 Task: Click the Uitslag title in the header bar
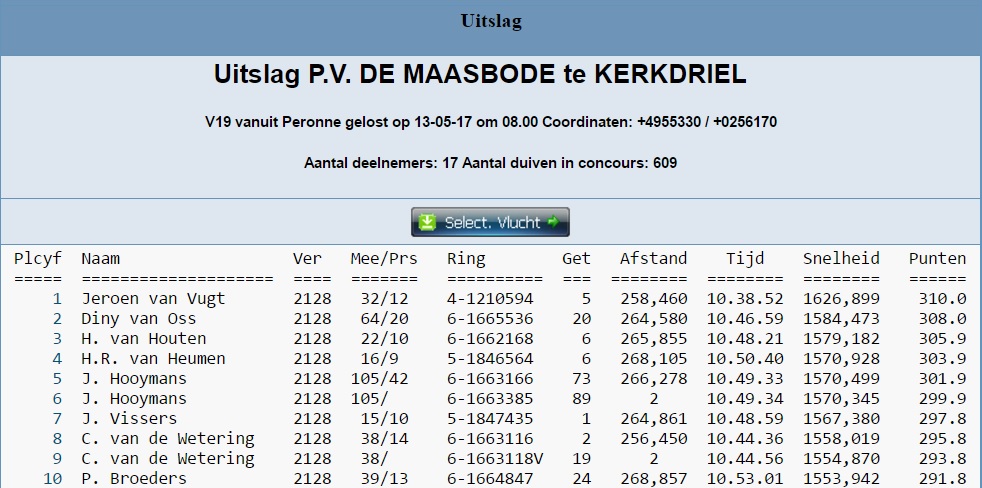[490, 21]
